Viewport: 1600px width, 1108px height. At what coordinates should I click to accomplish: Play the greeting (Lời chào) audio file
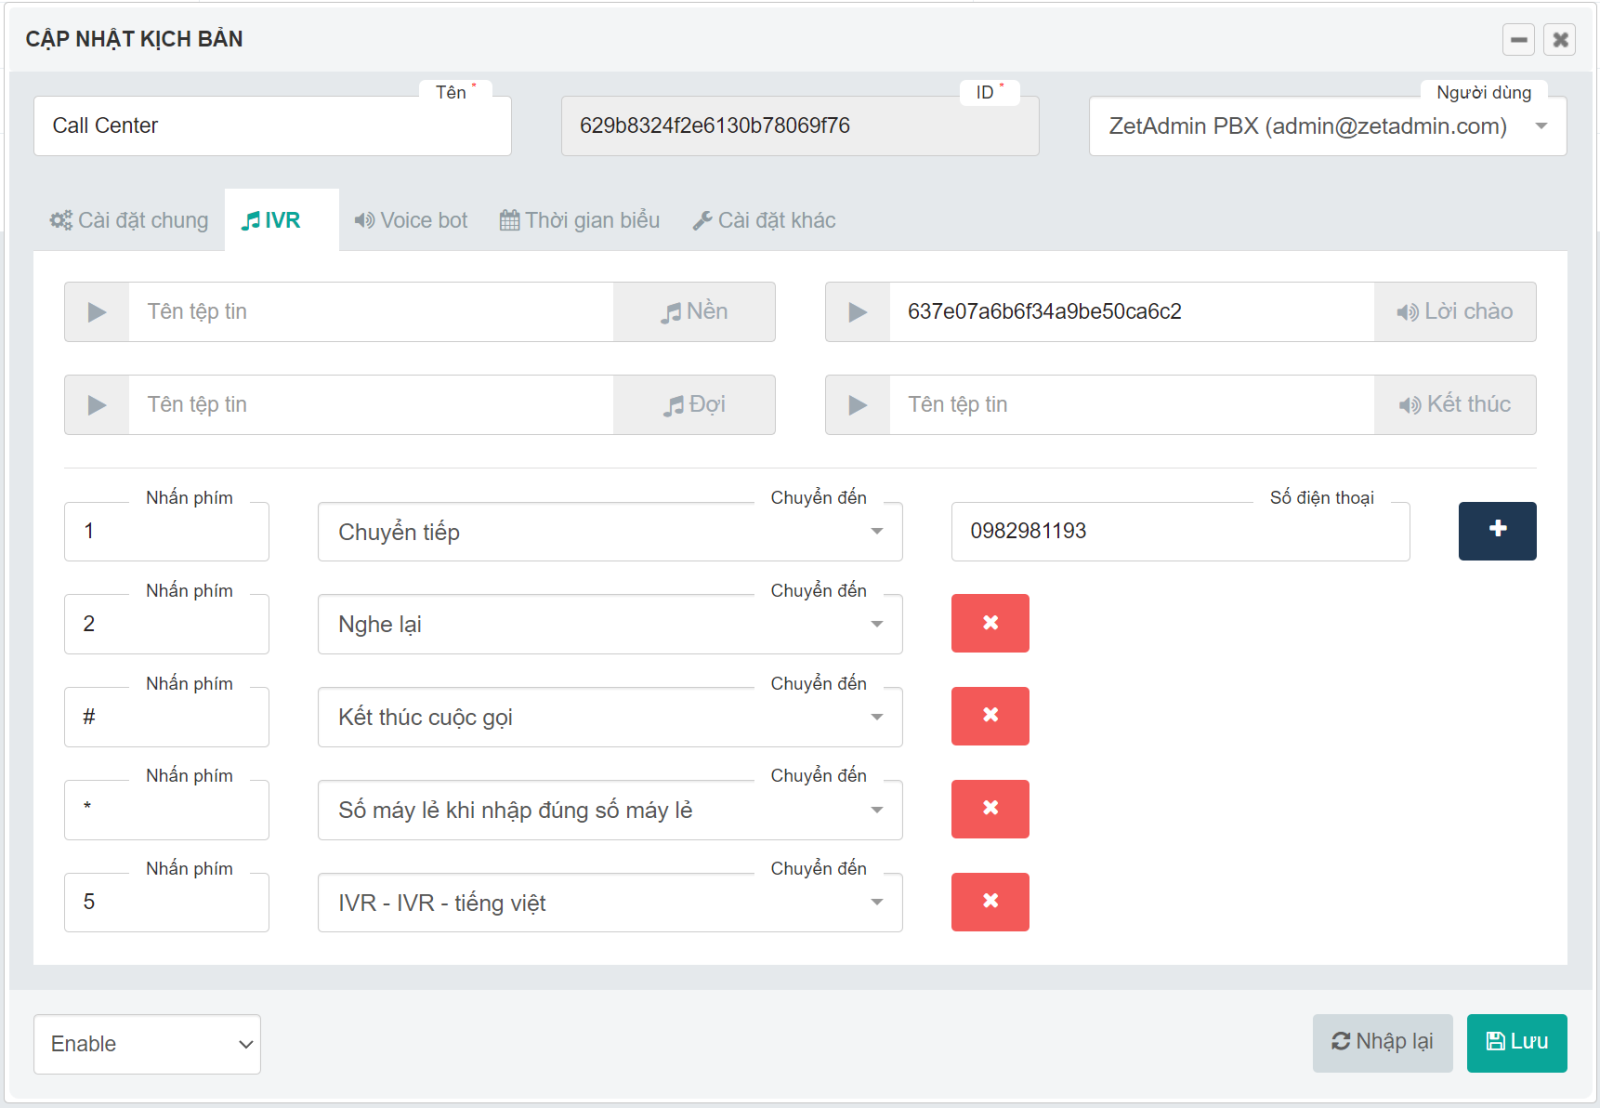coord(857,312)
